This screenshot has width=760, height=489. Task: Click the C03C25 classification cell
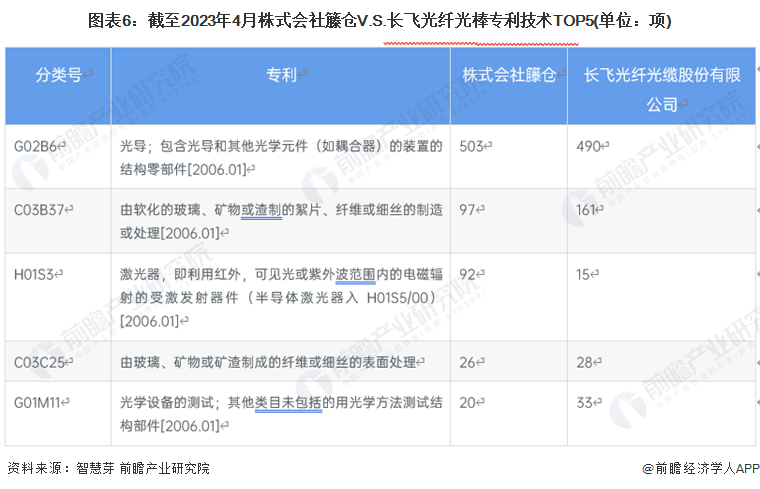pyautogui.click(x=42, y=361)
